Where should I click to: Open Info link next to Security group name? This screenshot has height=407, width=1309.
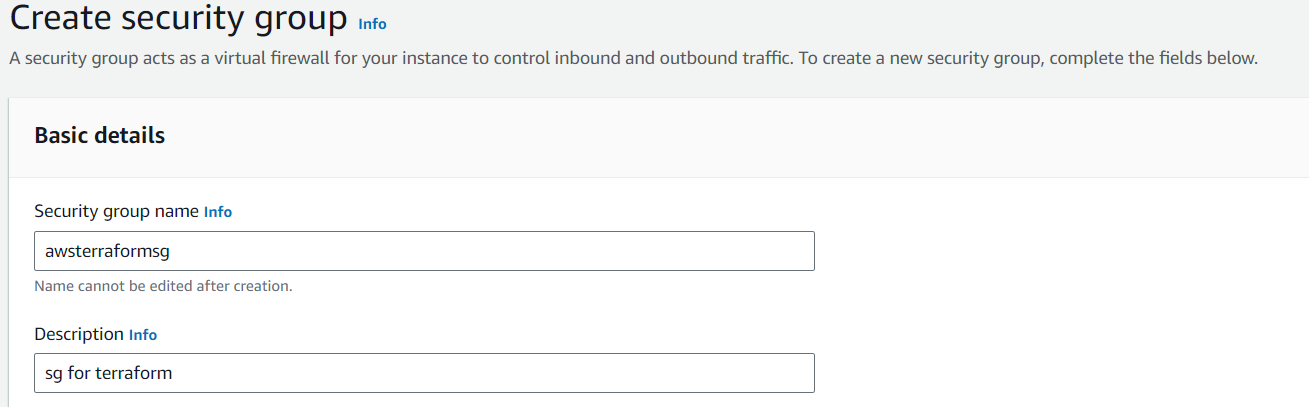pos(218,212)
